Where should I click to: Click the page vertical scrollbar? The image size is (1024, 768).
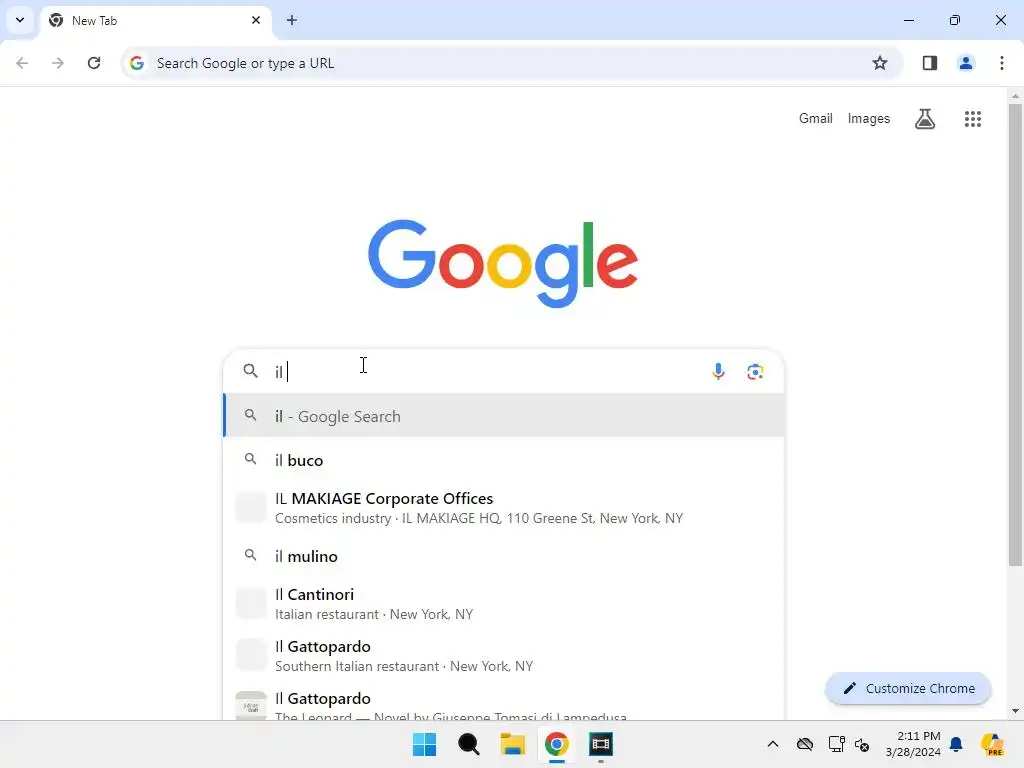click(x=1015, y=336)
